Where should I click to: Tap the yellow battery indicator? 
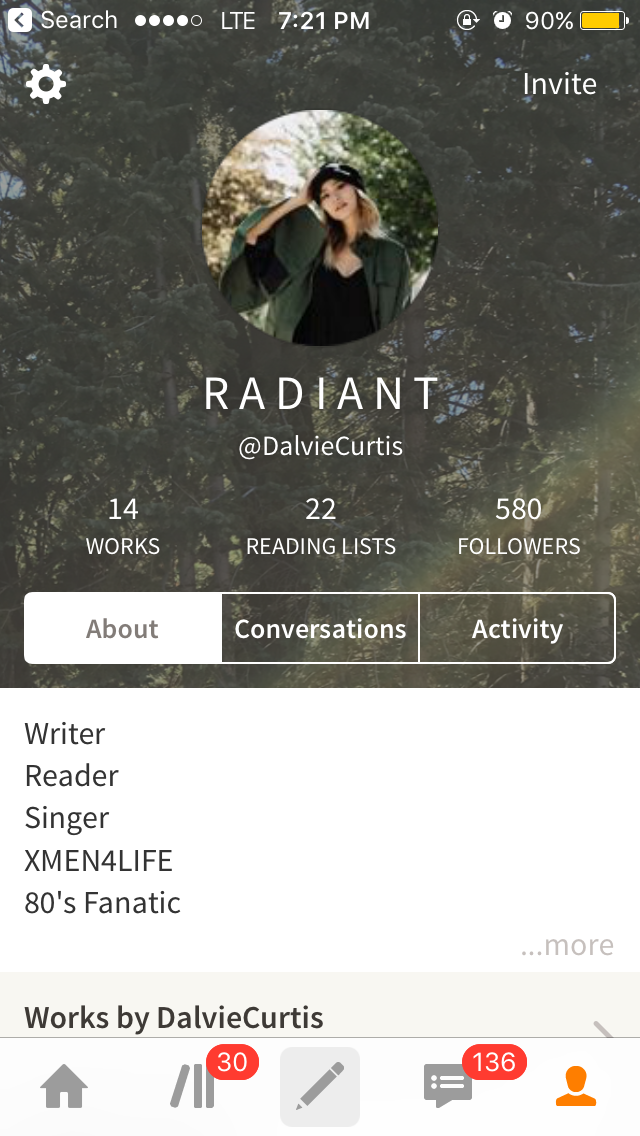pyautogui.click(x=604, y=20)
